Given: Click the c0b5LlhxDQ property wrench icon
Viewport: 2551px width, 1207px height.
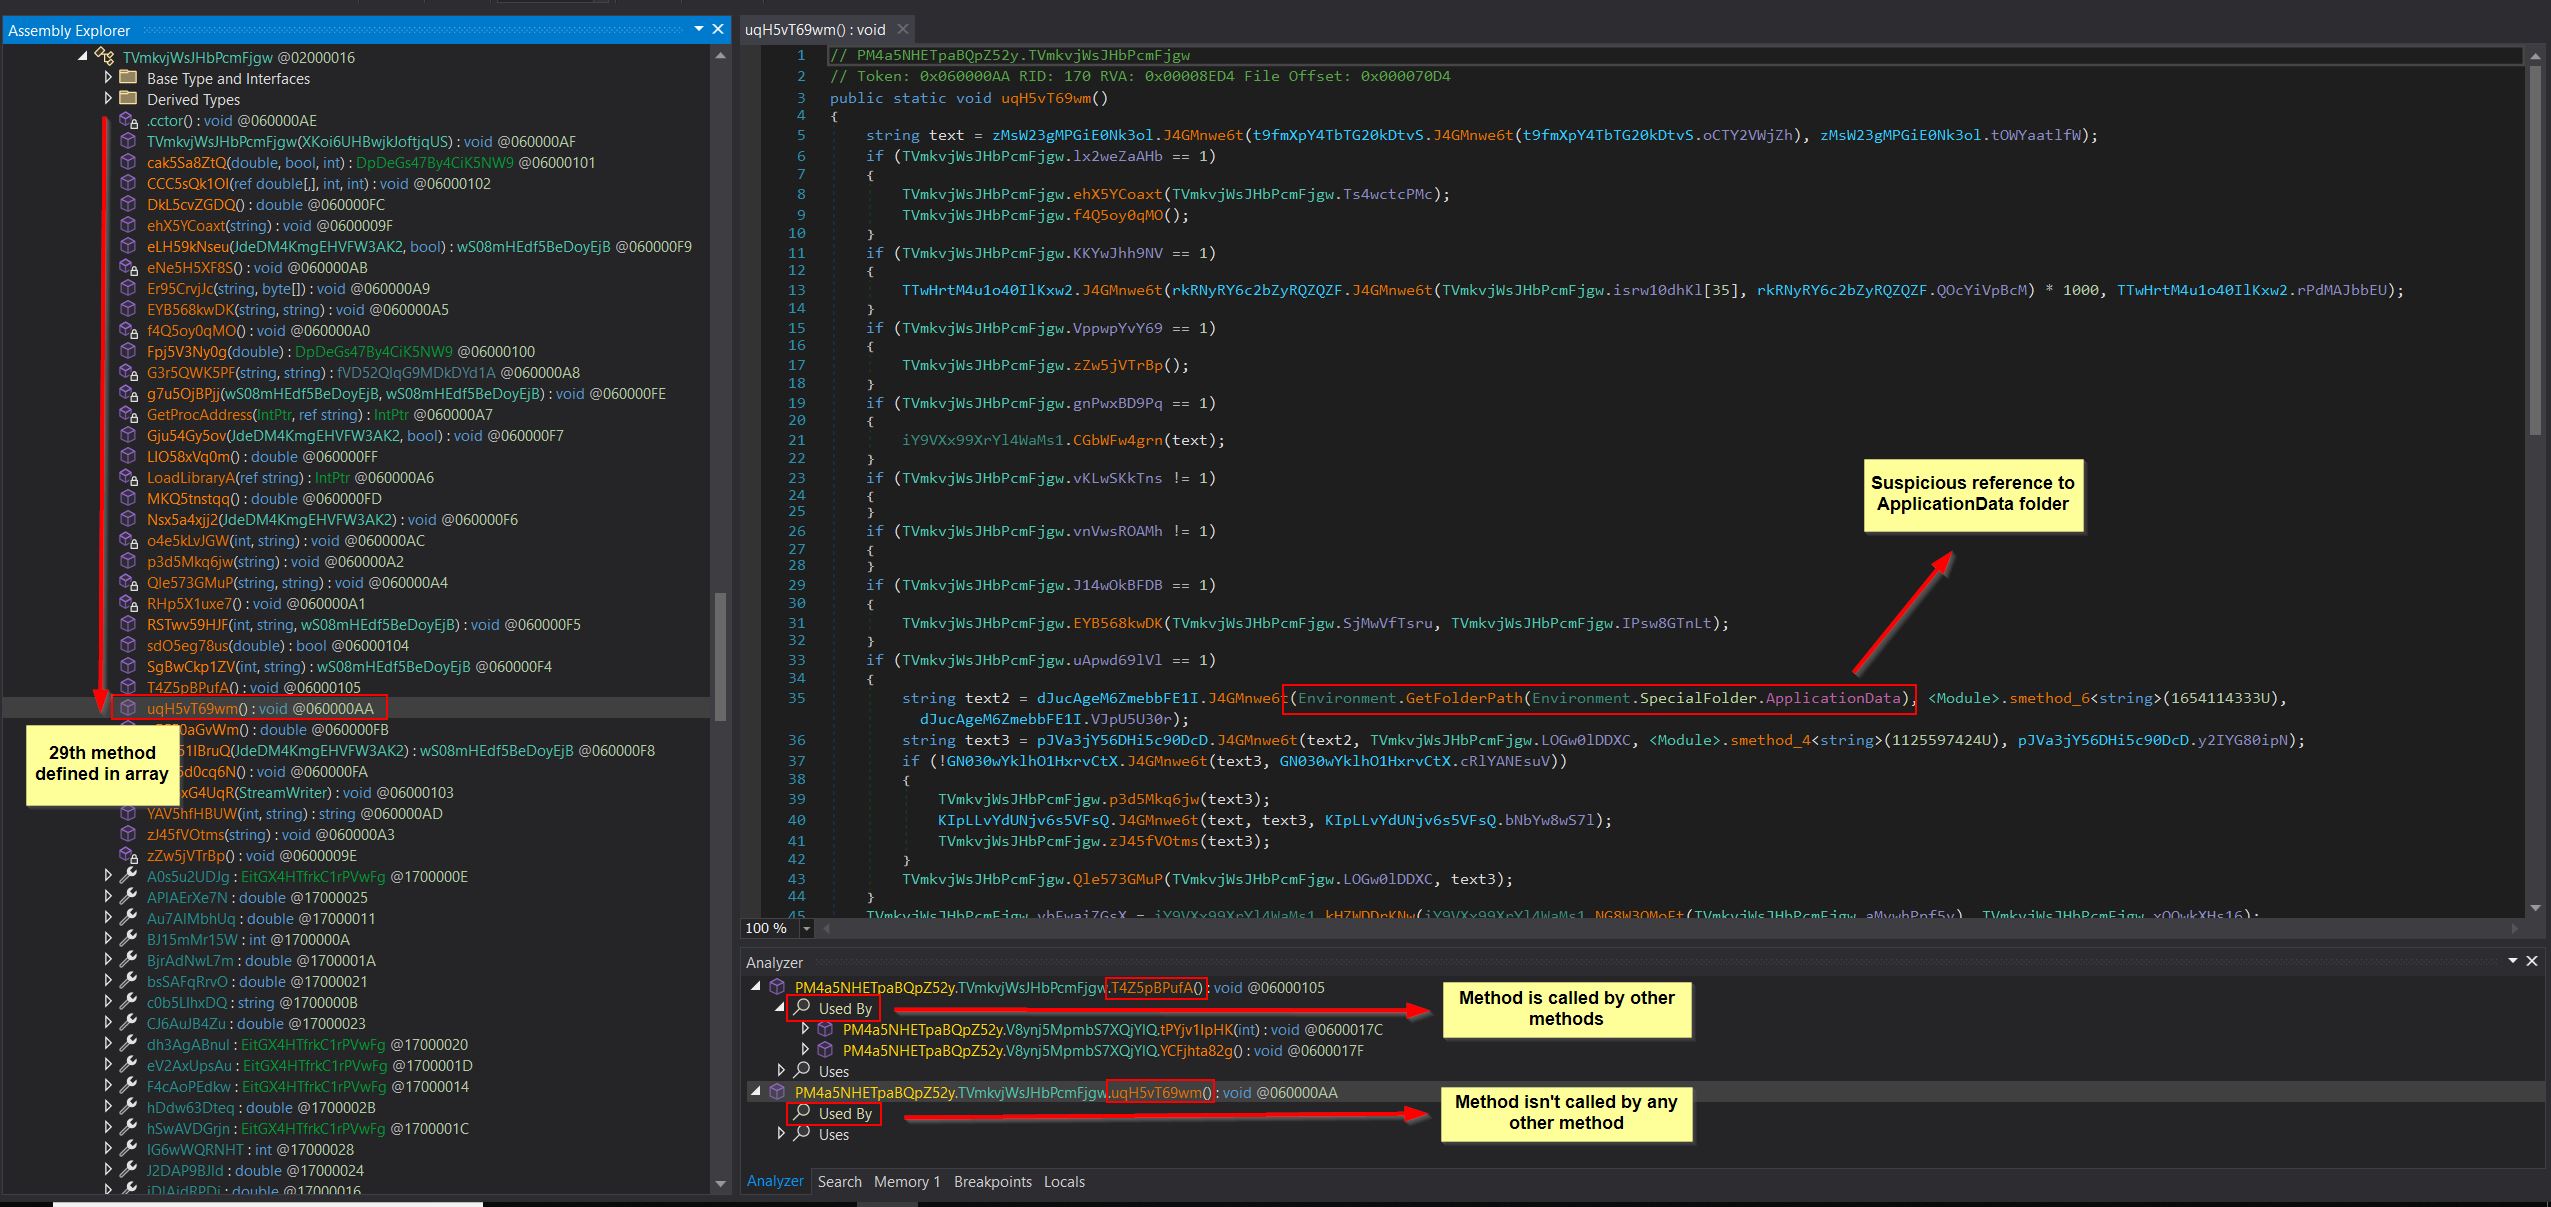Looking at the screenshot, I should (128, 1002).
